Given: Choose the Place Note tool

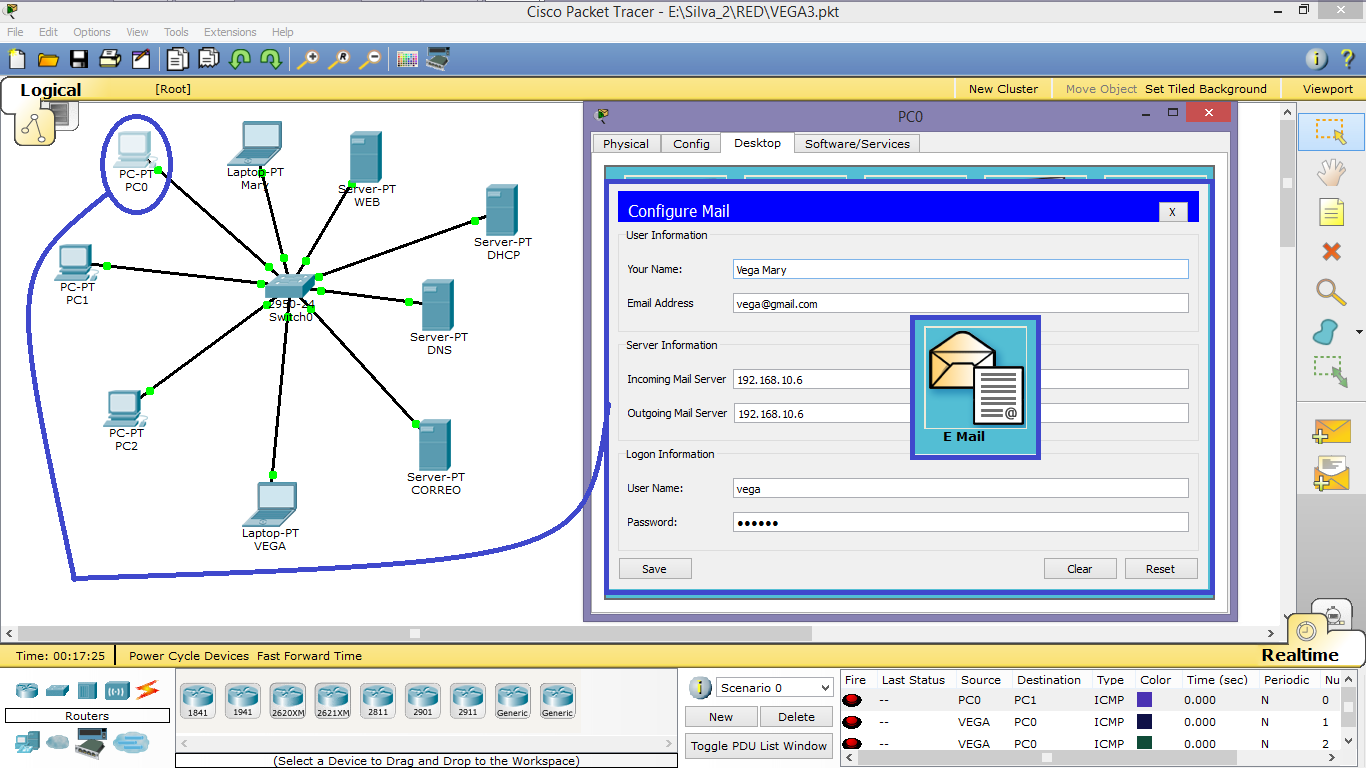Looking at the screenshot, I should point(1331,212).
